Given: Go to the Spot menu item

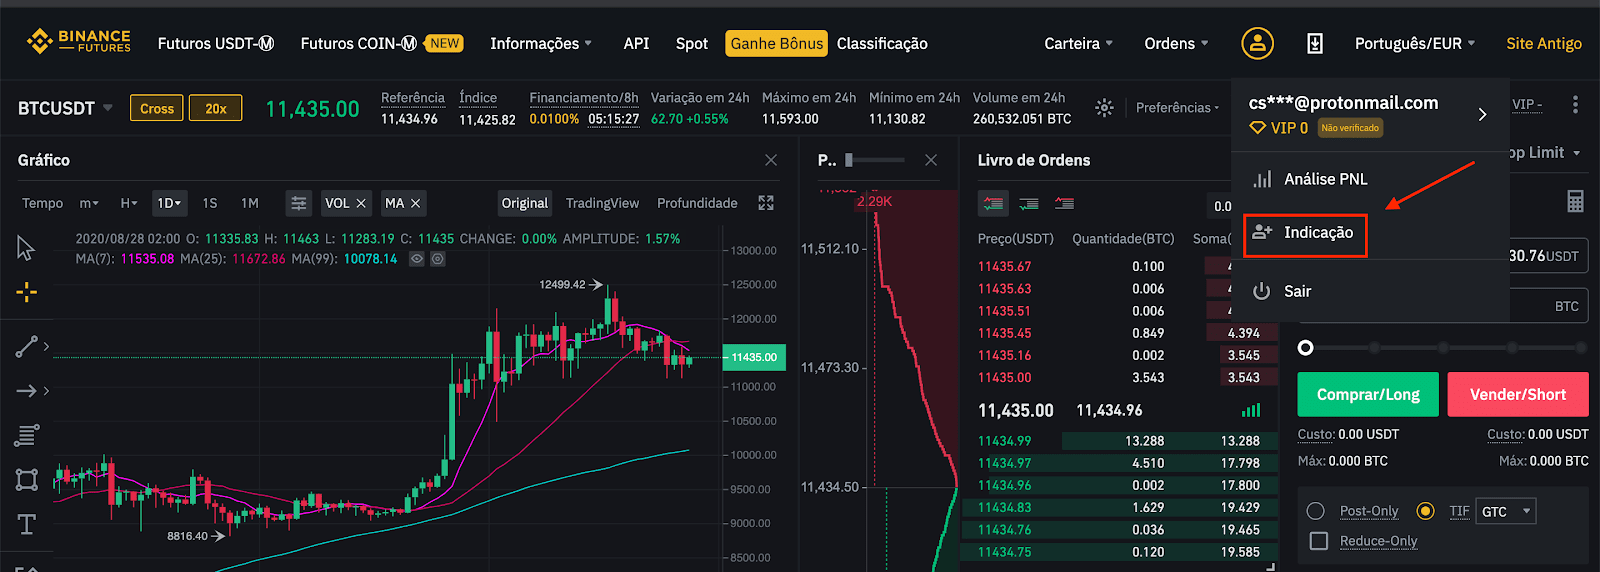Looking at the screenshot, I should [x=691, y=43].
